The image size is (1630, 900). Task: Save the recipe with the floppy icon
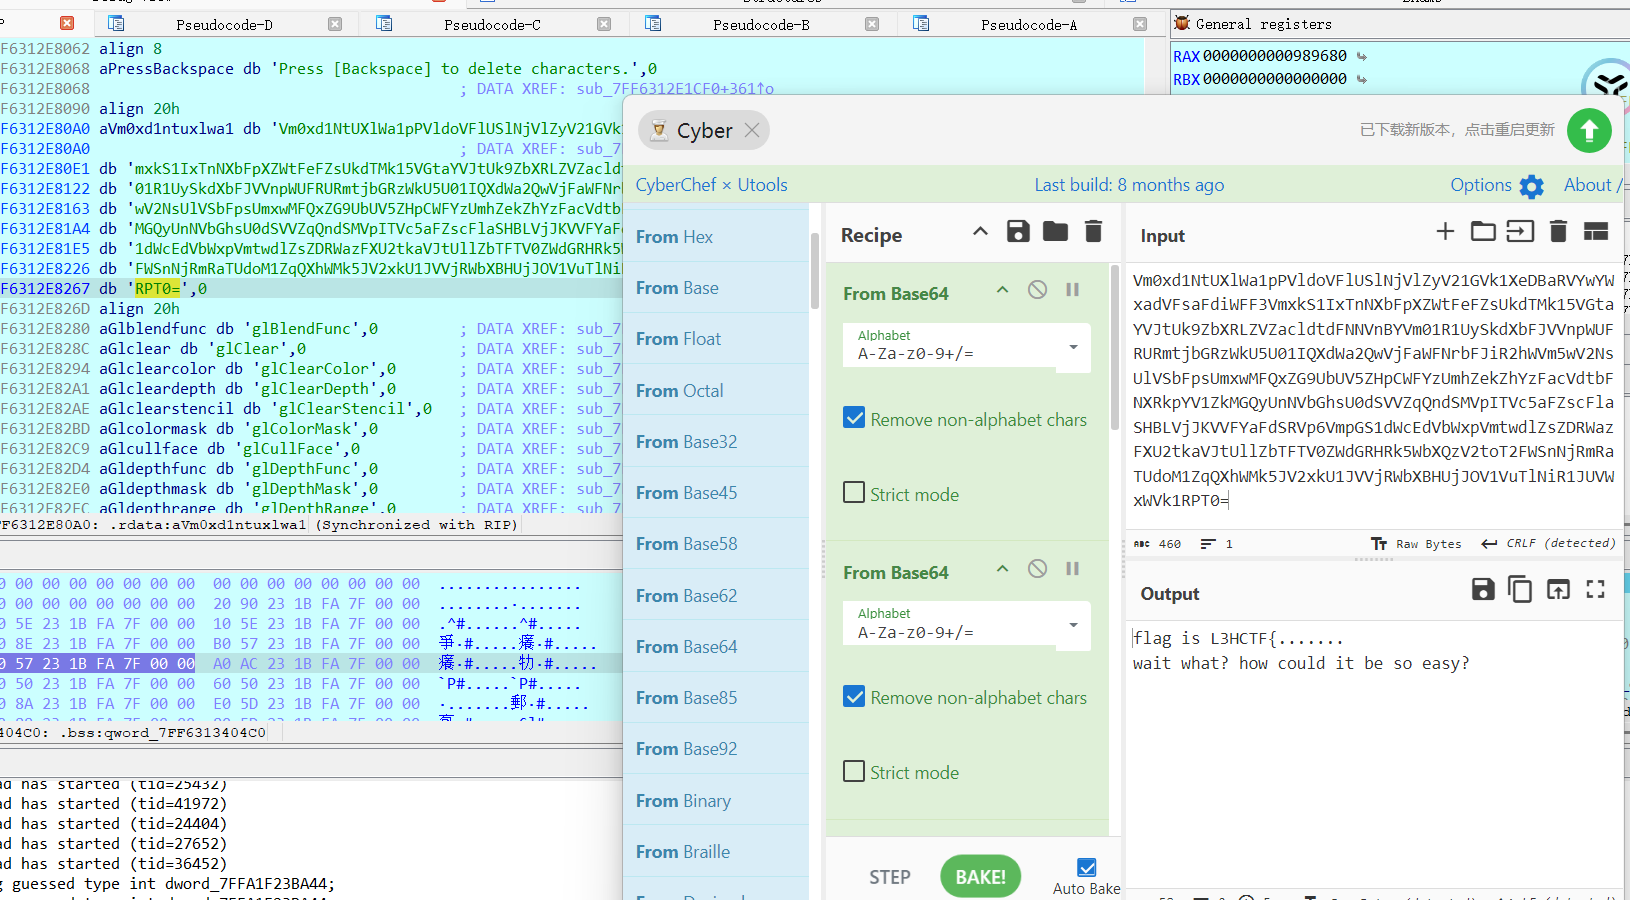(1018, 232)
